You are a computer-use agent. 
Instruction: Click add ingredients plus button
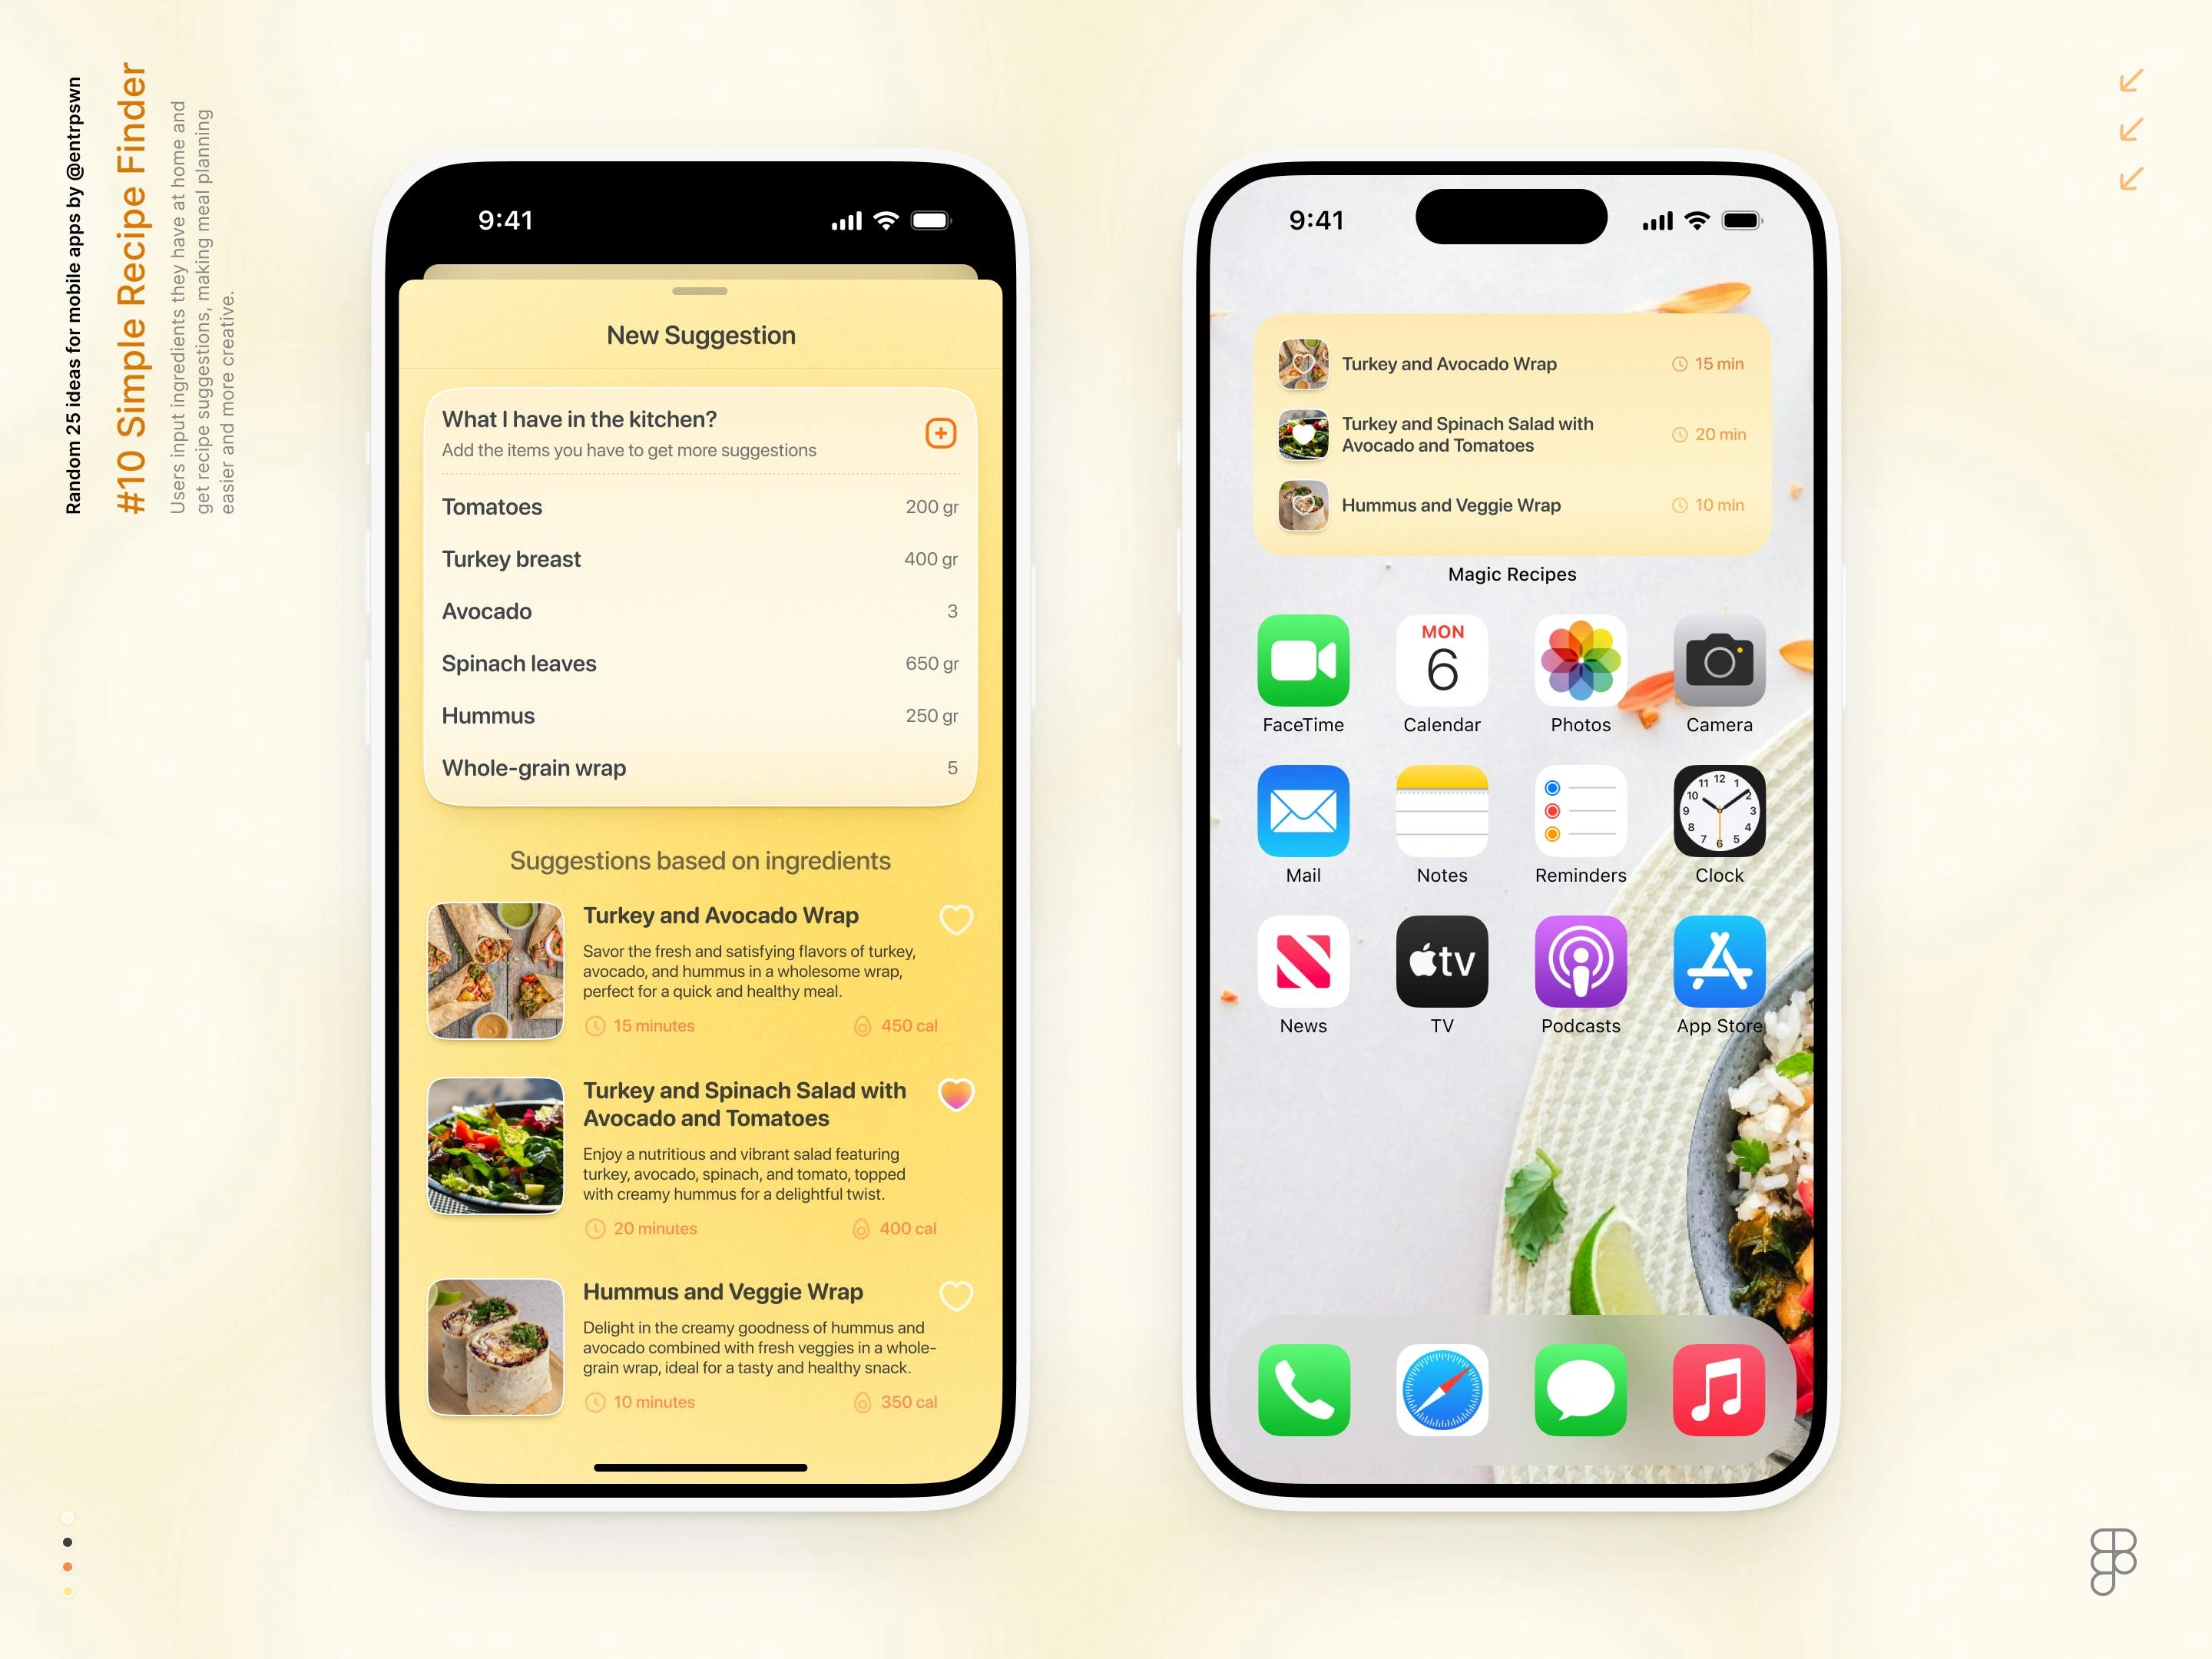coord(941,432)
